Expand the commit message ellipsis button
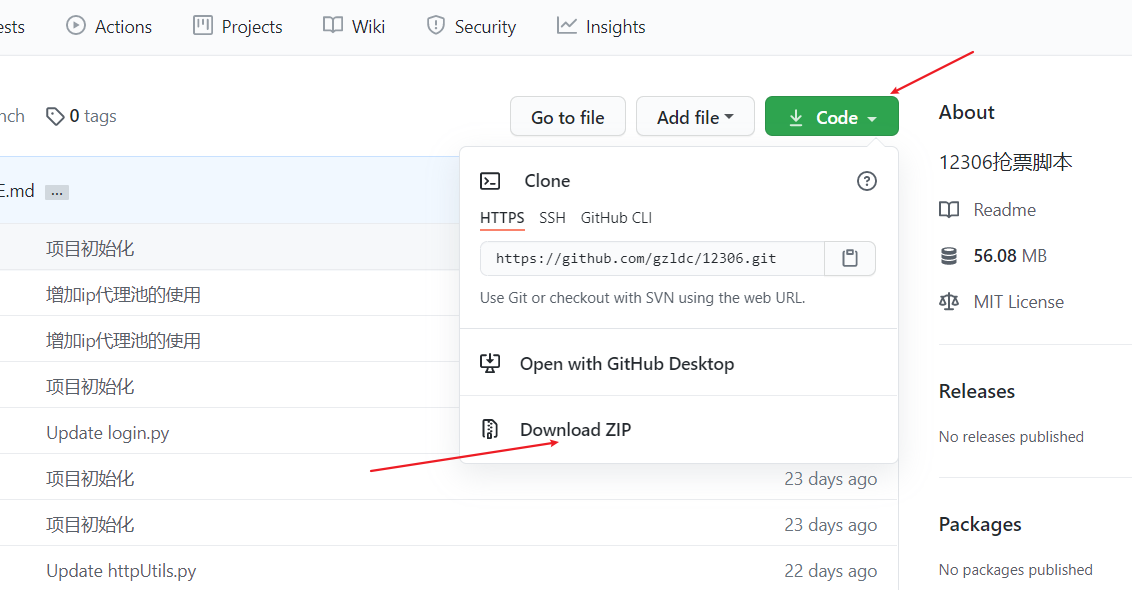Screen dimensions: 1132x590 point(57,192)
